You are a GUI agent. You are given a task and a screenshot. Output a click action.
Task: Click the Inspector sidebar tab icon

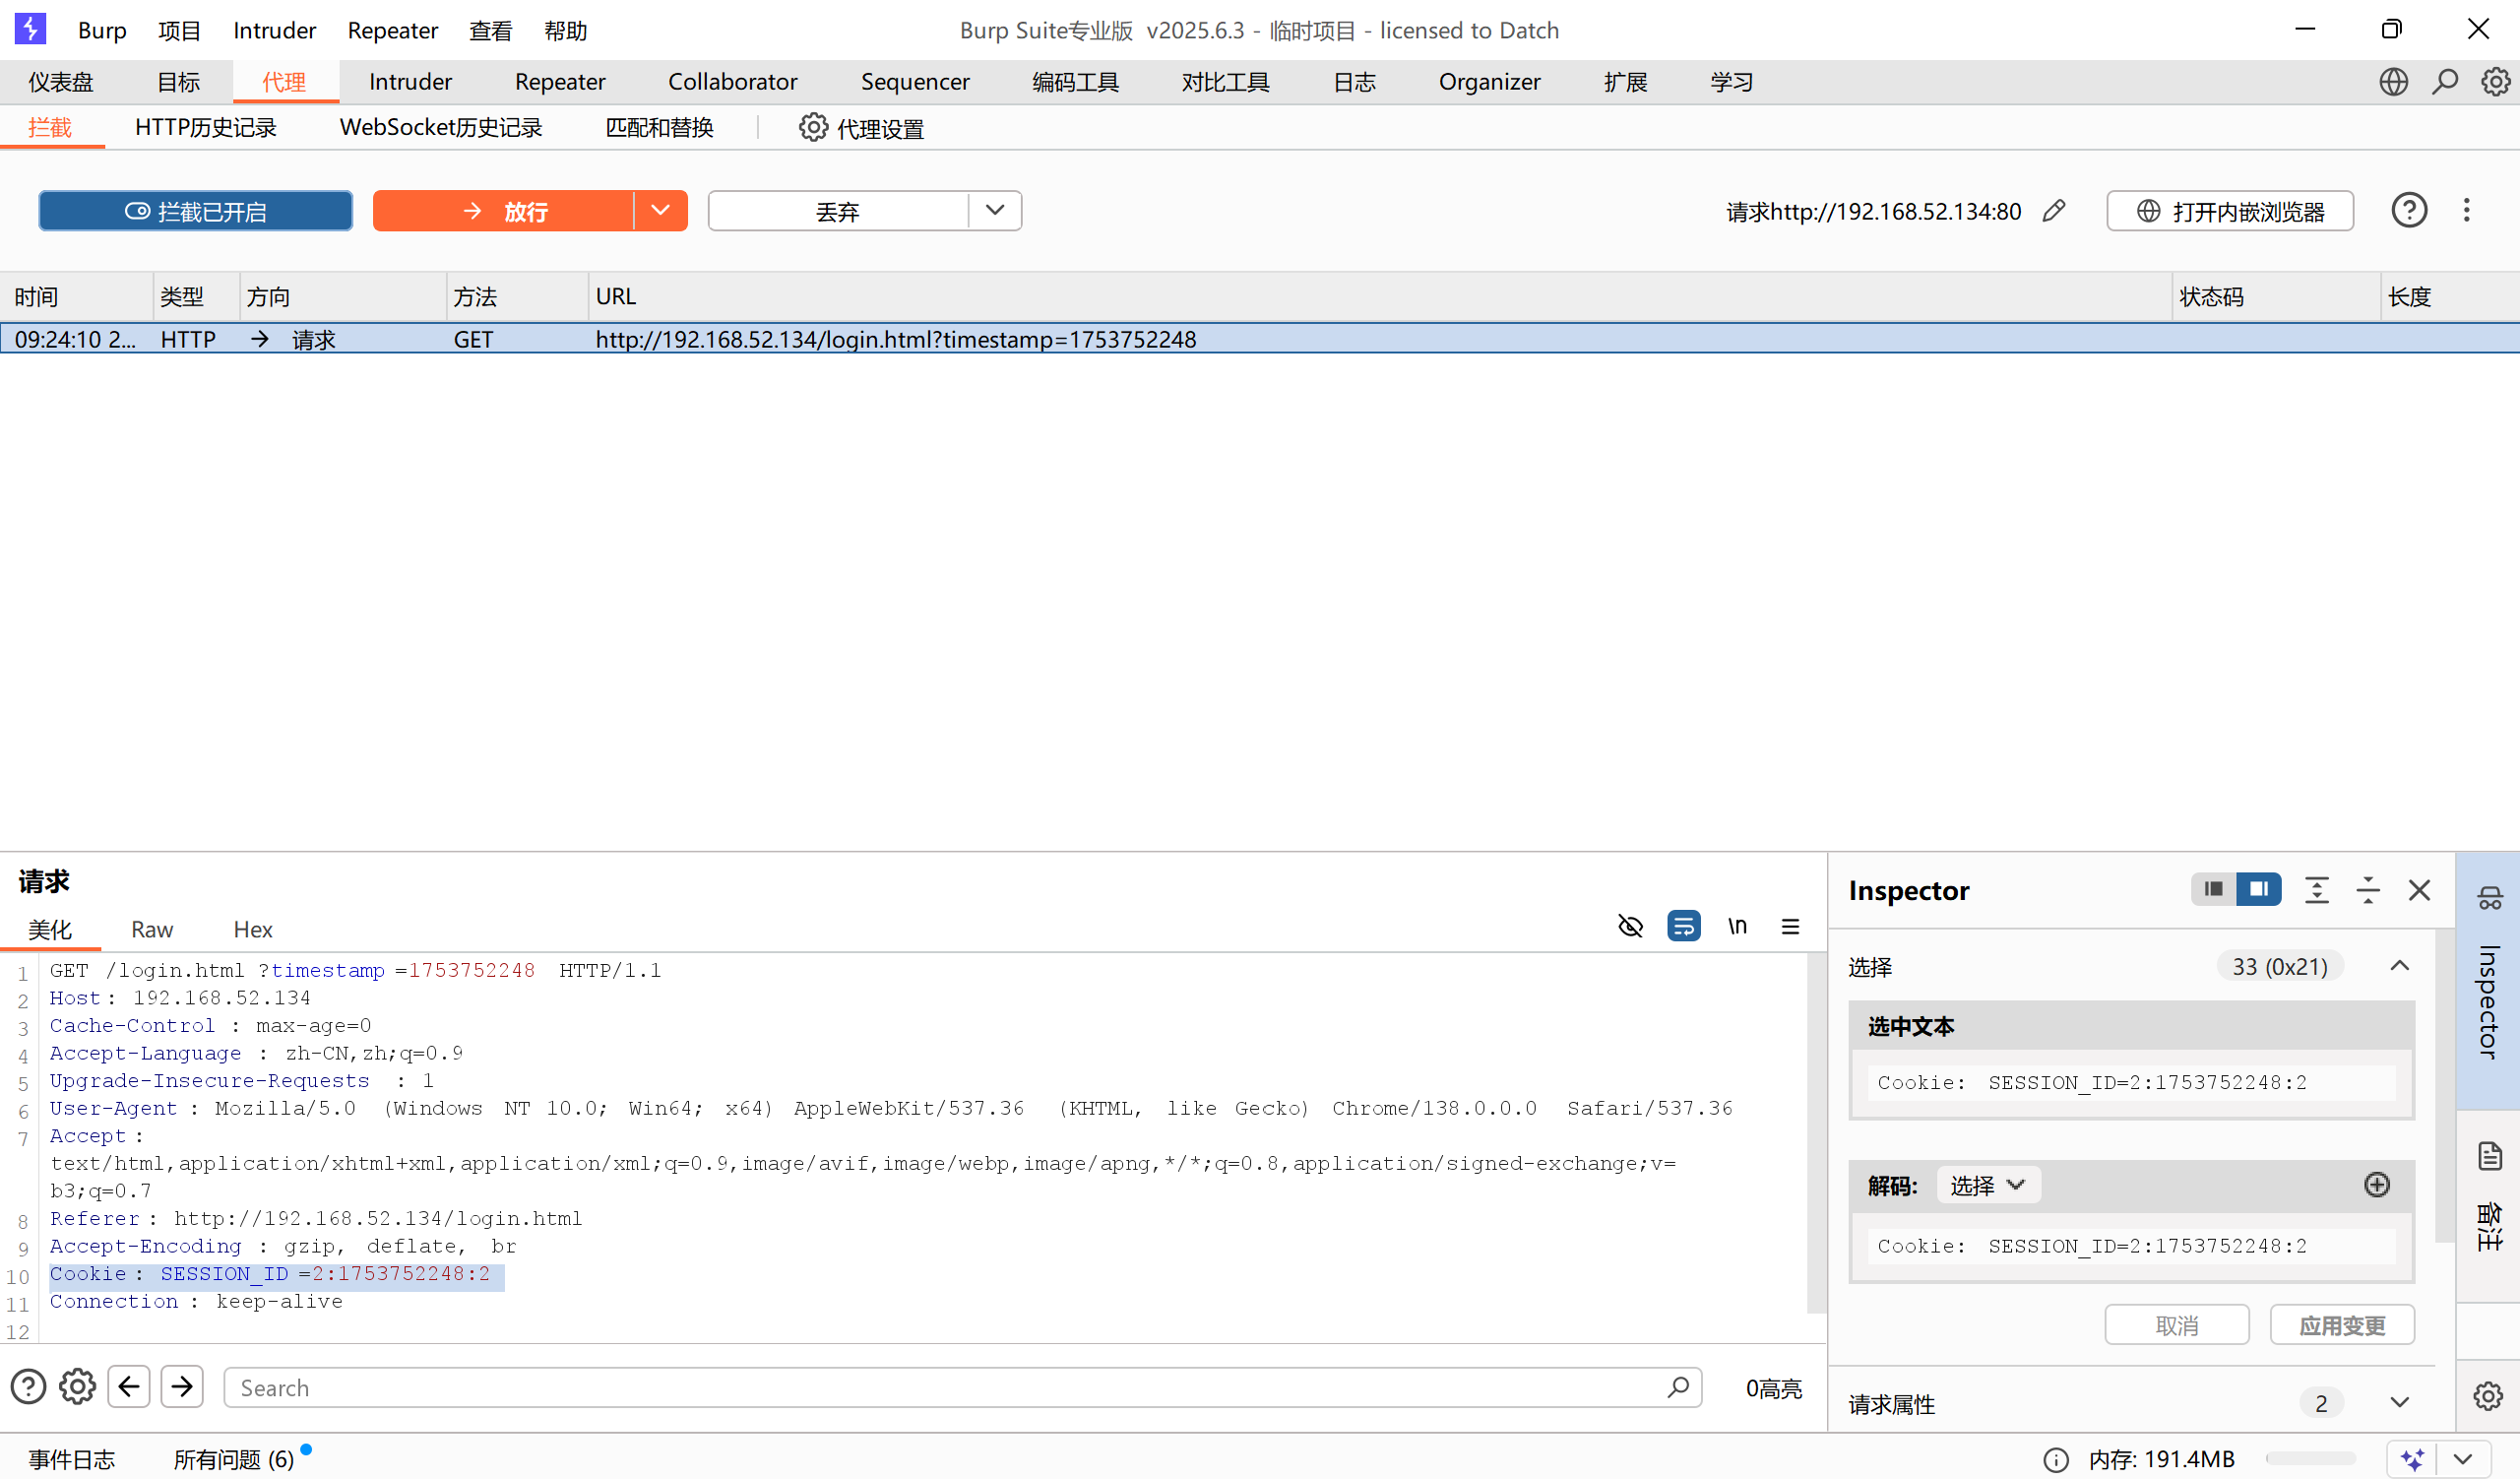(2489, 897)
